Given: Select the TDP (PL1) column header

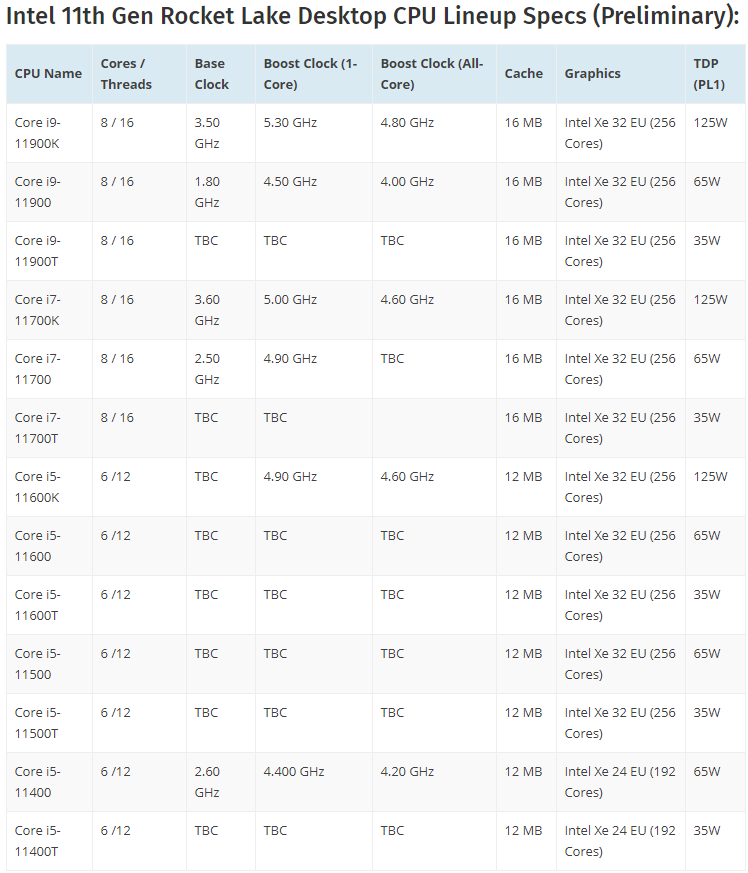Looking at the screenshot, I should [710, 74].
